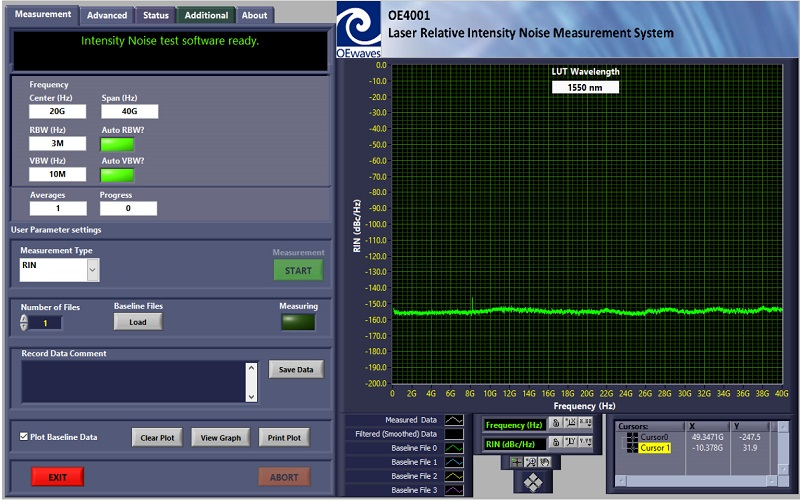The image size is (800, 501).
Task: Click the Frequency (Hz) axis label box
Action: tap(514, 425)
